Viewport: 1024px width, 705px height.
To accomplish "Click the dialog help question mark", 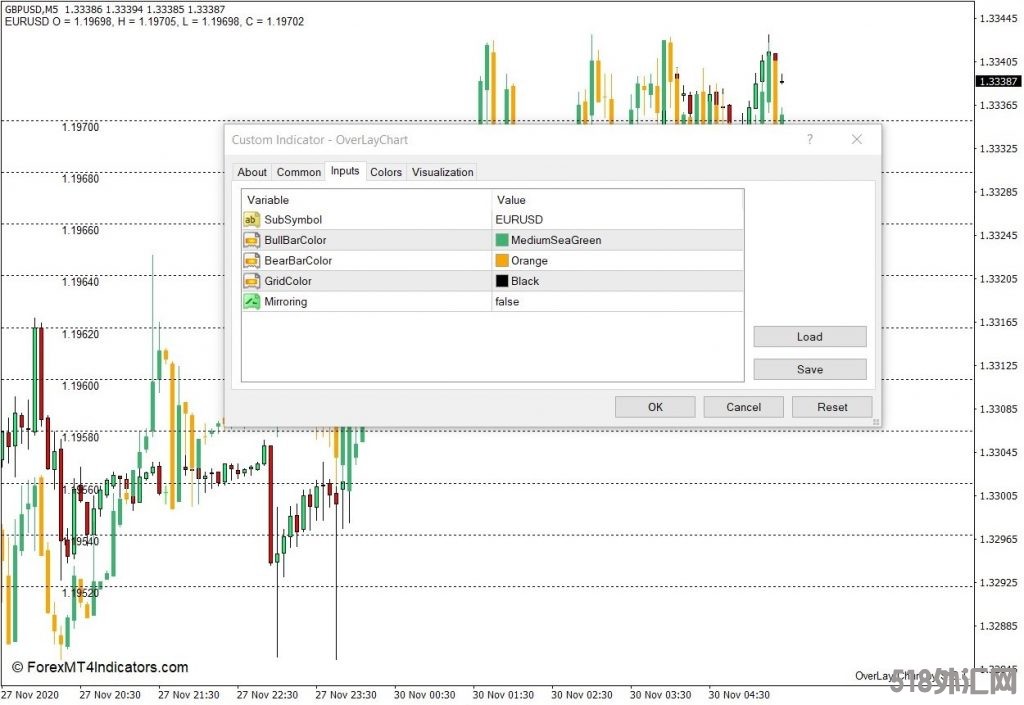I will click(810, 139).
